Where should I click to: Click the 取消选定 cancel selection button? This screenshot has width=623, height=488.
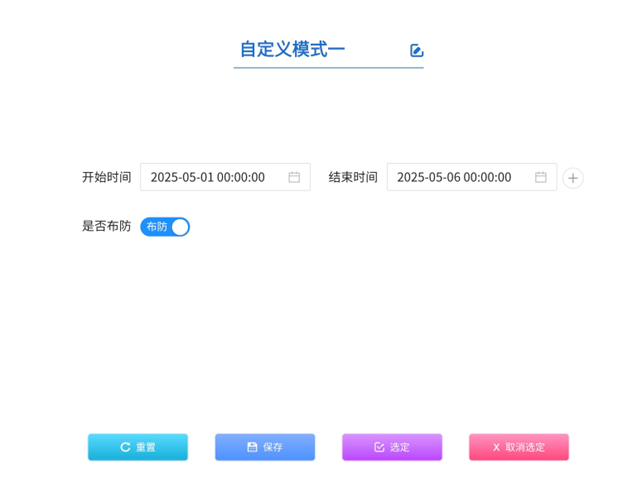(x=519, y=447)
